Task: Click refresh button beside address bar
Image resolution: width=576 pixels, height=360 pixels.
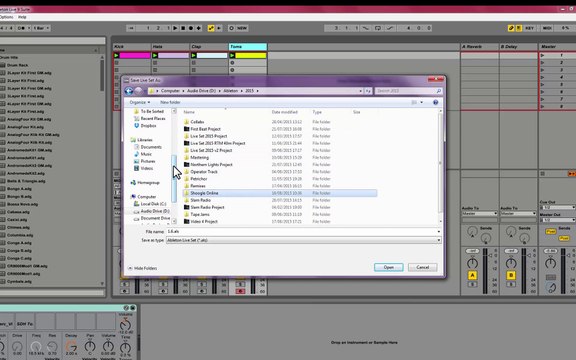Action: point(368,91)
